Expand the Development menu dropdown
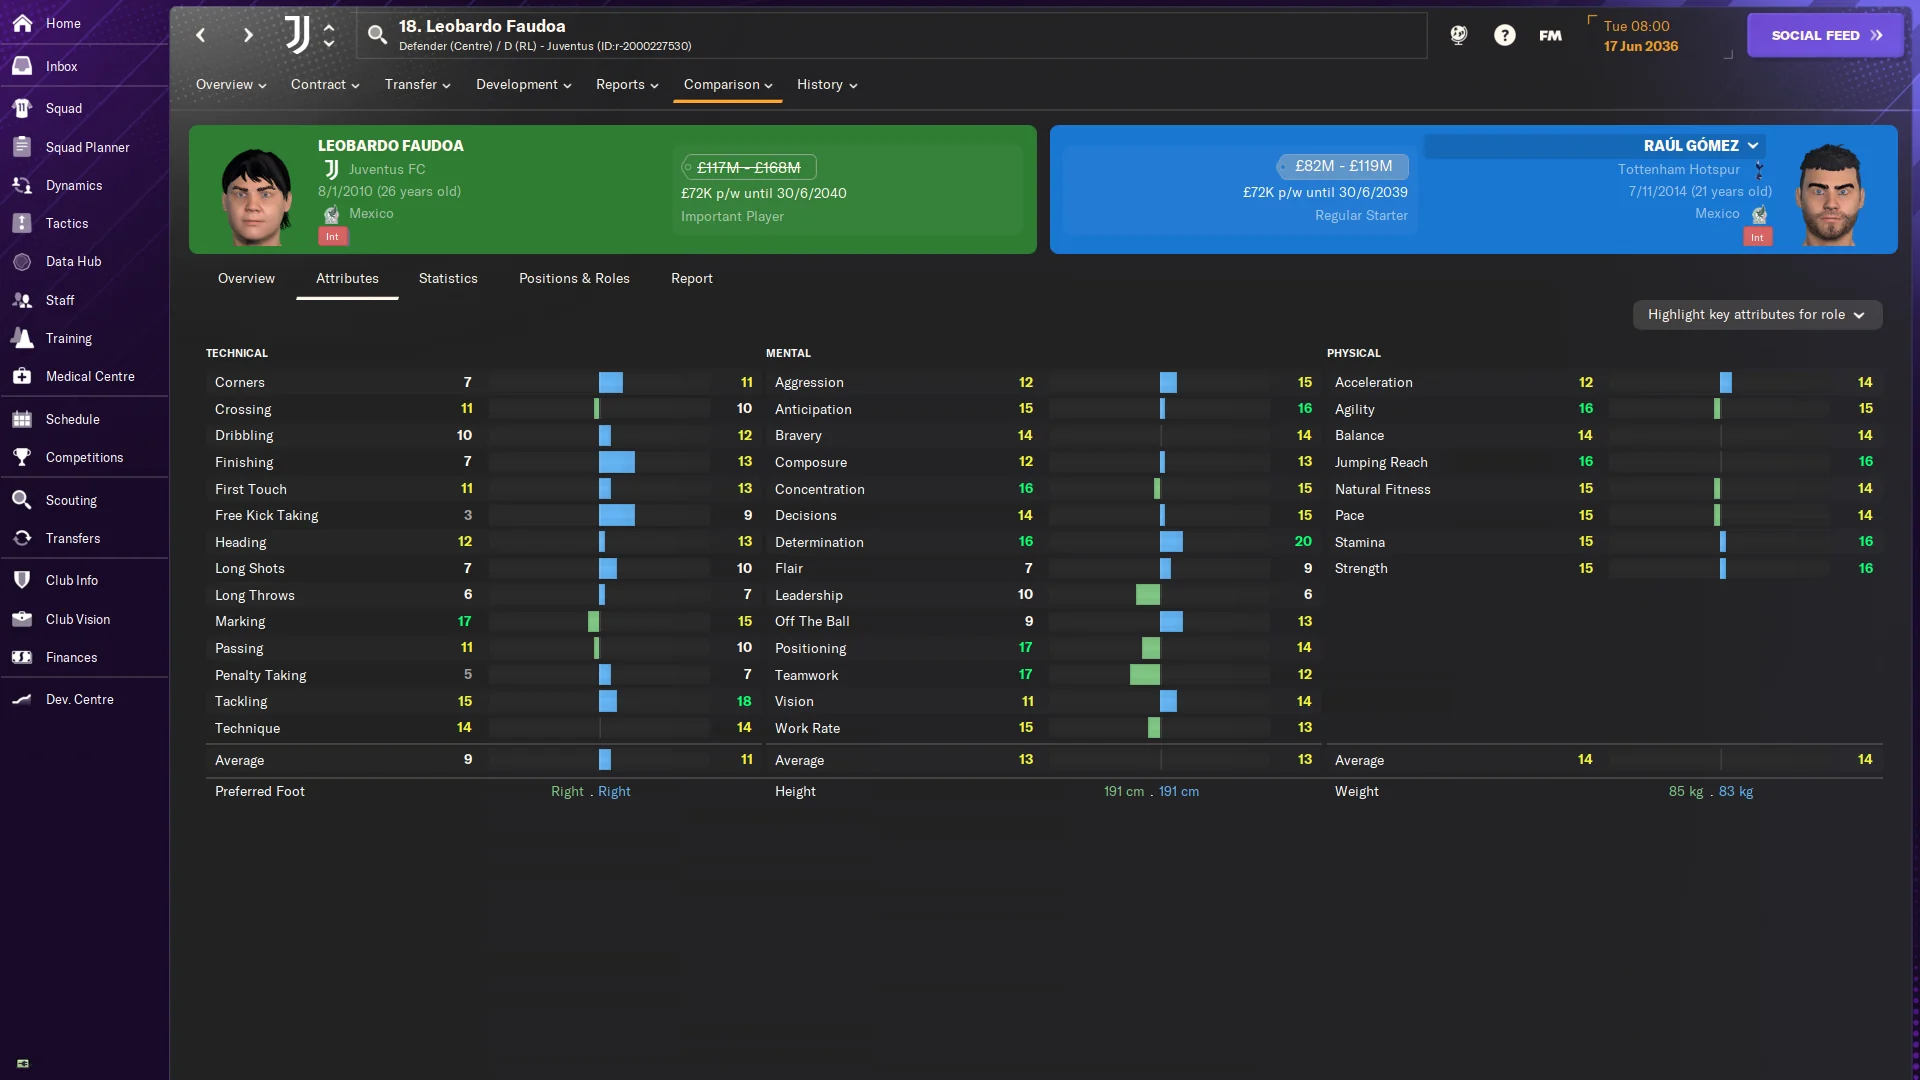The height and width of the screenshot is (1080, 1920). pyautogui.click(x=524, y=85)
